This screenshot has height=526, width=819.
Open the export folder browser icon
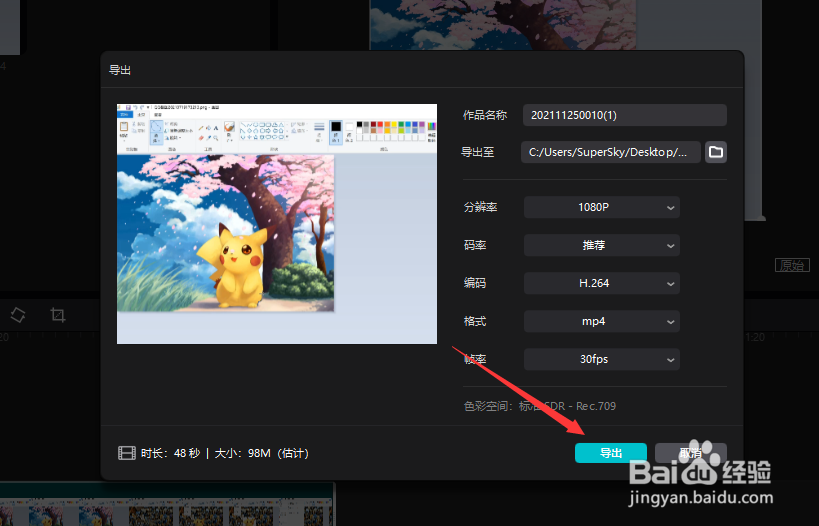(x=716, y=152)
